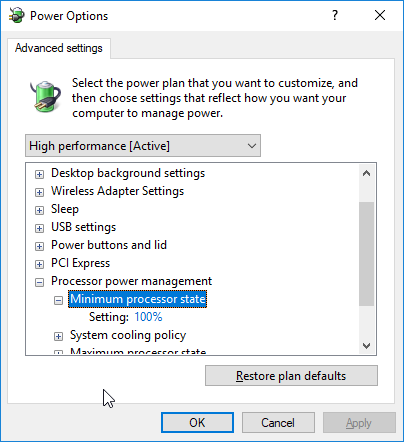Screen dimensions: 404x442
Task: Click the 100% setting value
Action: tap(148, 317)
